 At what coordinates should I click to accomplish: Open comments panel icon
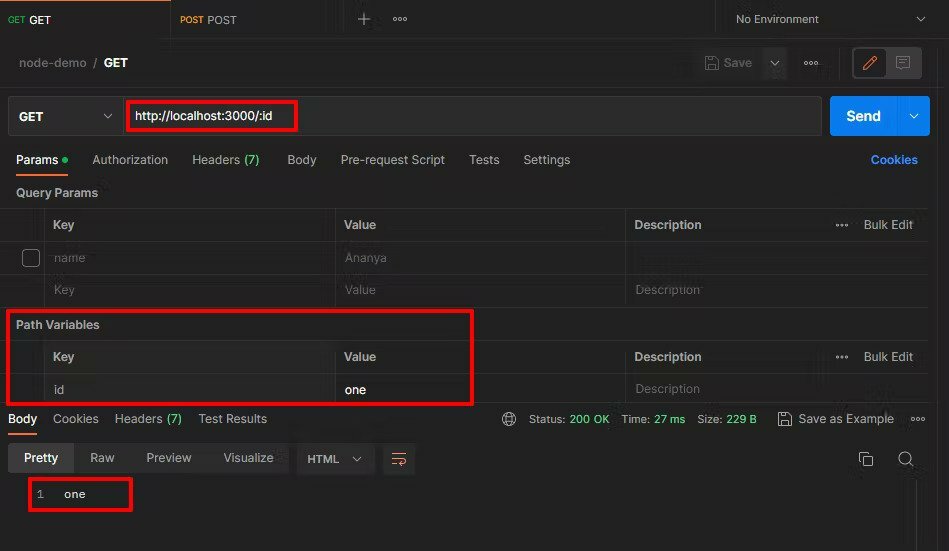coord(903,63)
